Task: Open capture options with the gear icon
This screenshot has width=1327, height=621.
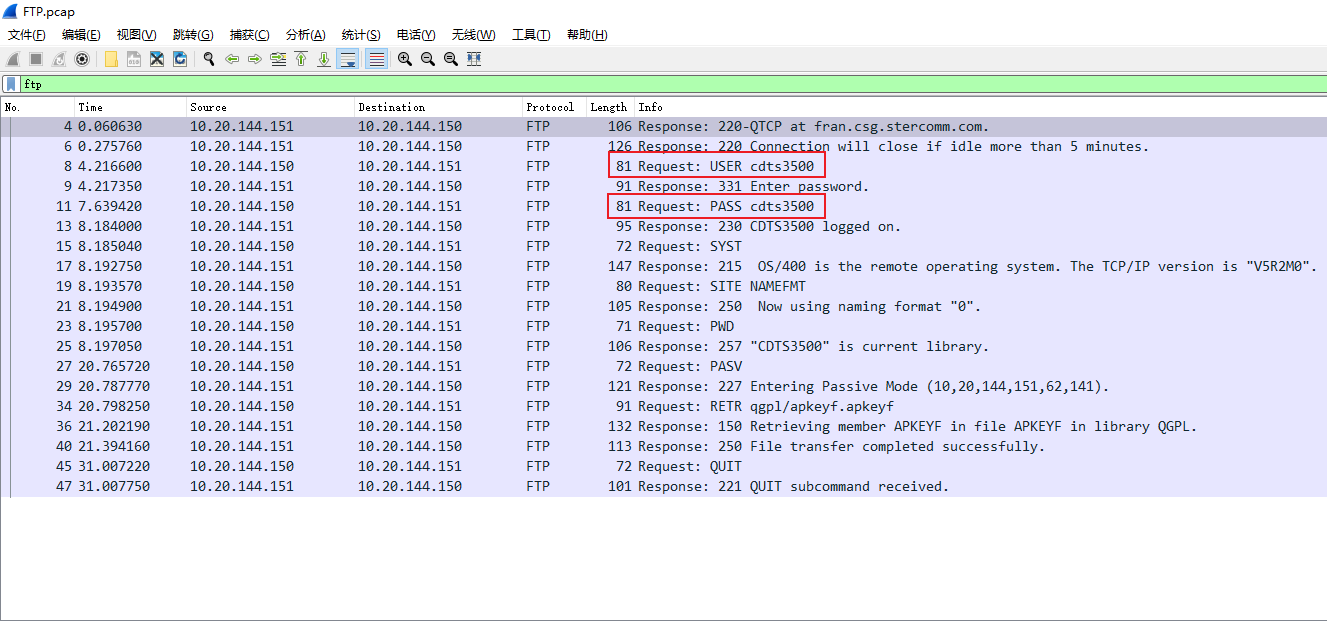Action: click(82, 59)
